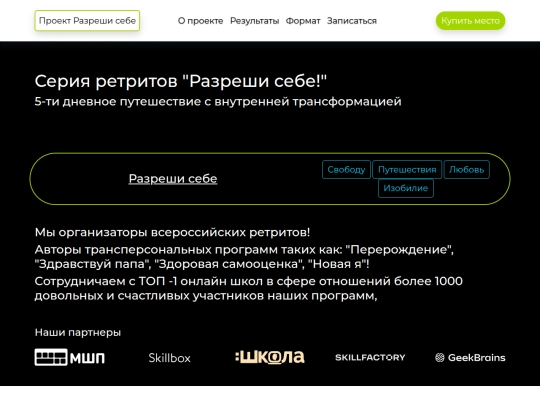Follow the underlined "Разреши себе" link
This screenshot has height=405, width=540.
[x=173, y=178]
